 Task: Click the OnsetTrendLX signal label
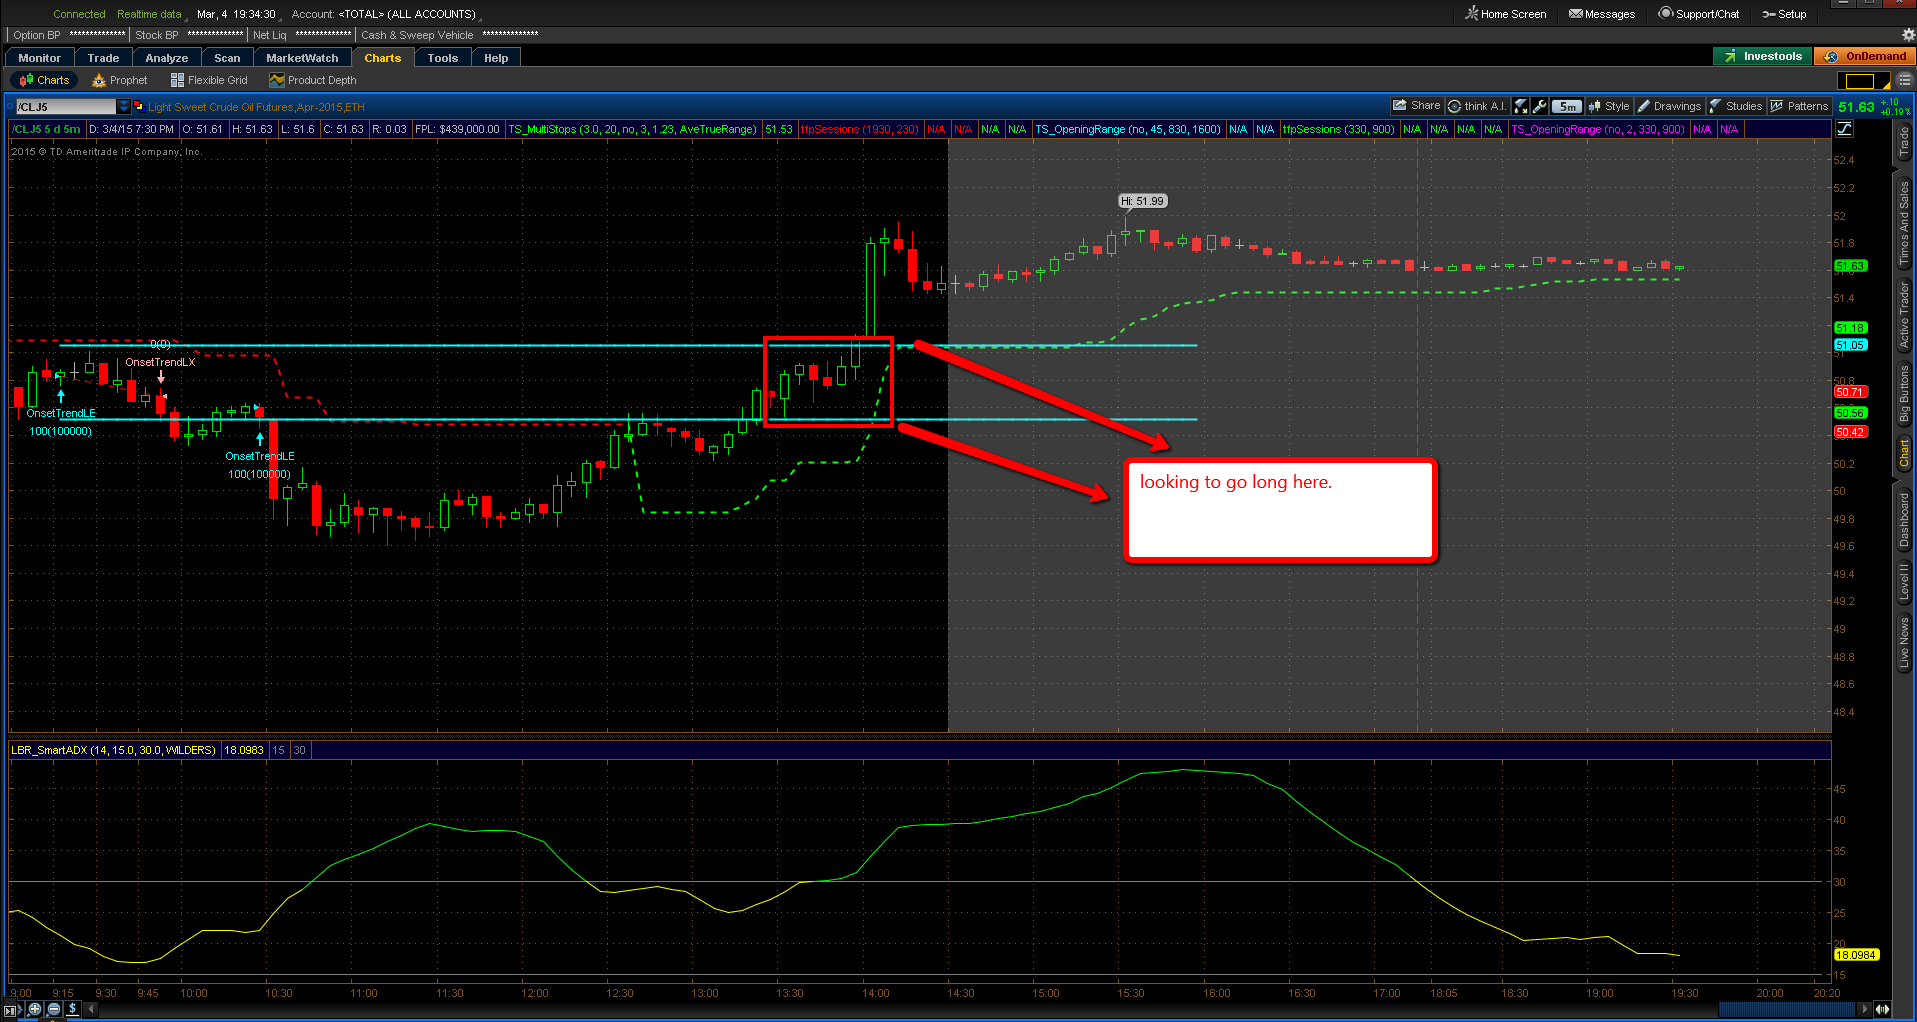[160, 362]
